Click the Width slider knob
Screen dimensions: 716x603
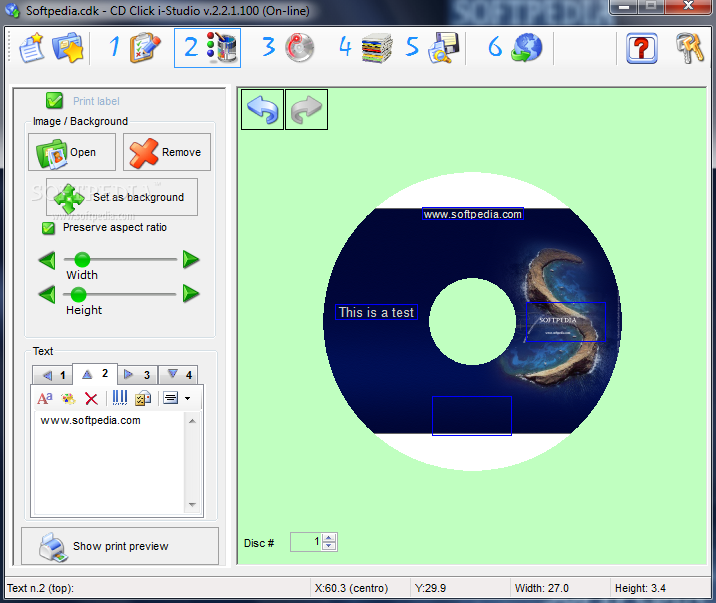coord(82,259)
